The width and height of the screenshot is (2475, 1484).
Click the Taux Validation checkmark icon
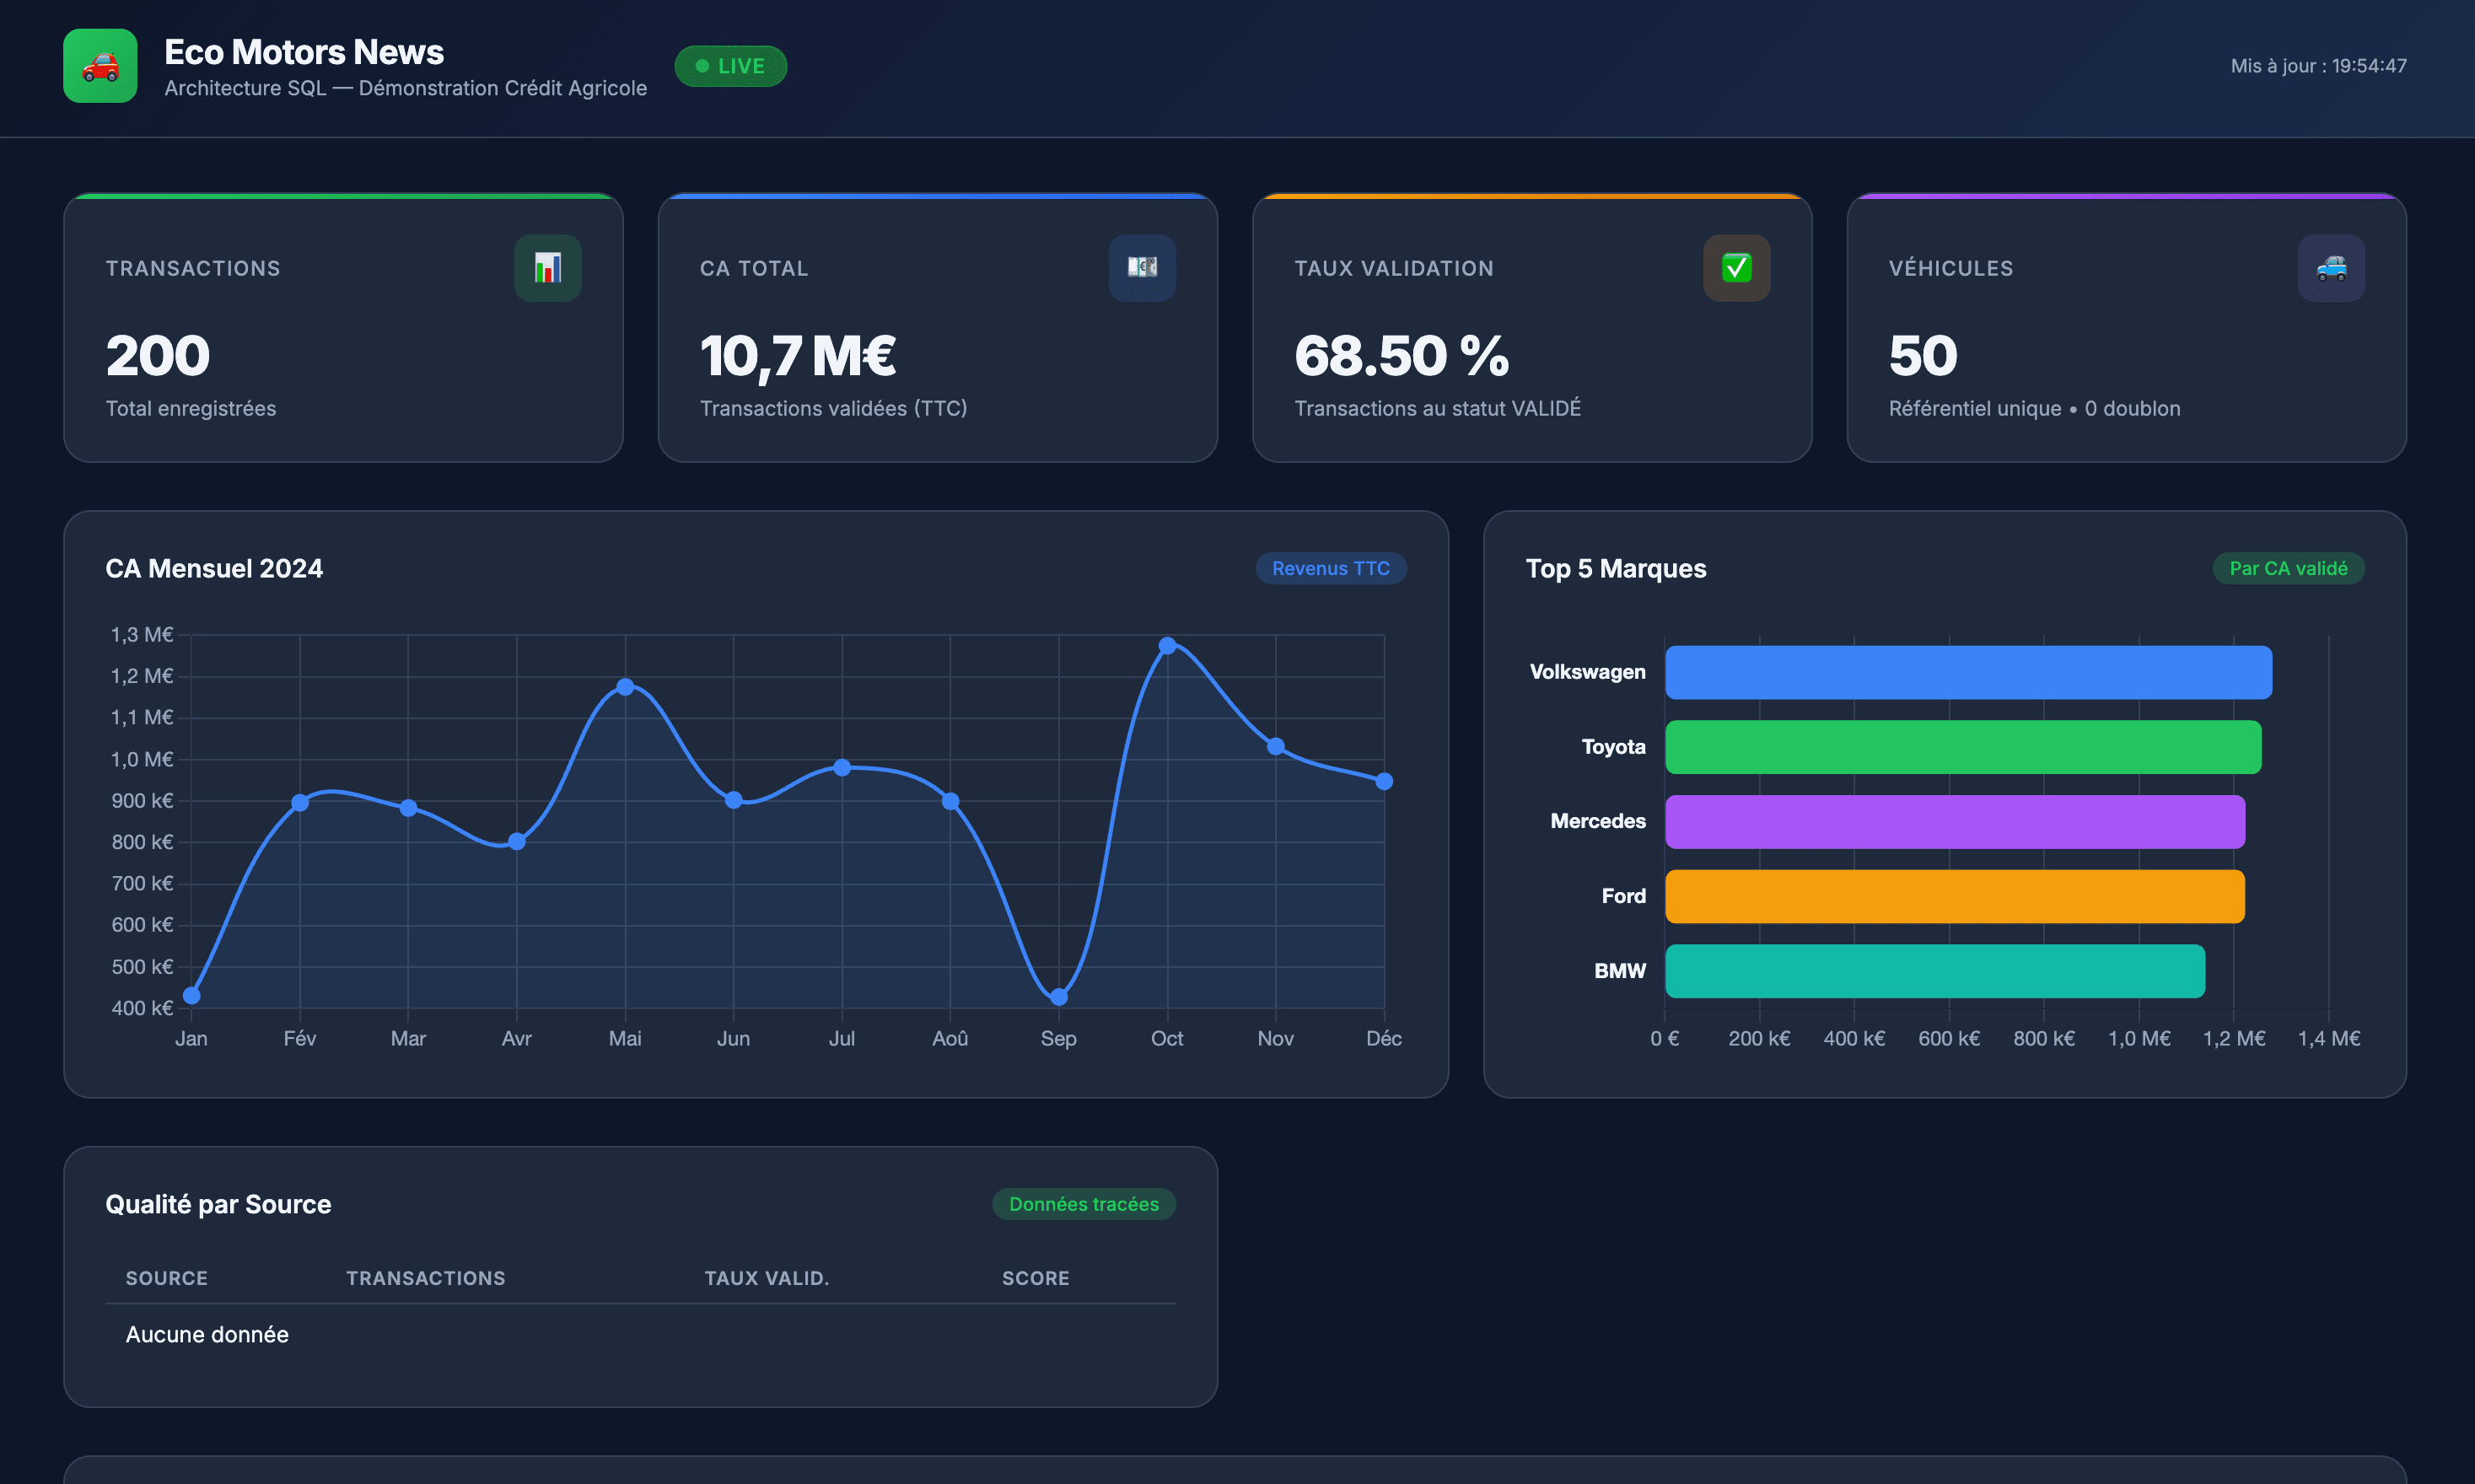click(x=1736, y=268)
